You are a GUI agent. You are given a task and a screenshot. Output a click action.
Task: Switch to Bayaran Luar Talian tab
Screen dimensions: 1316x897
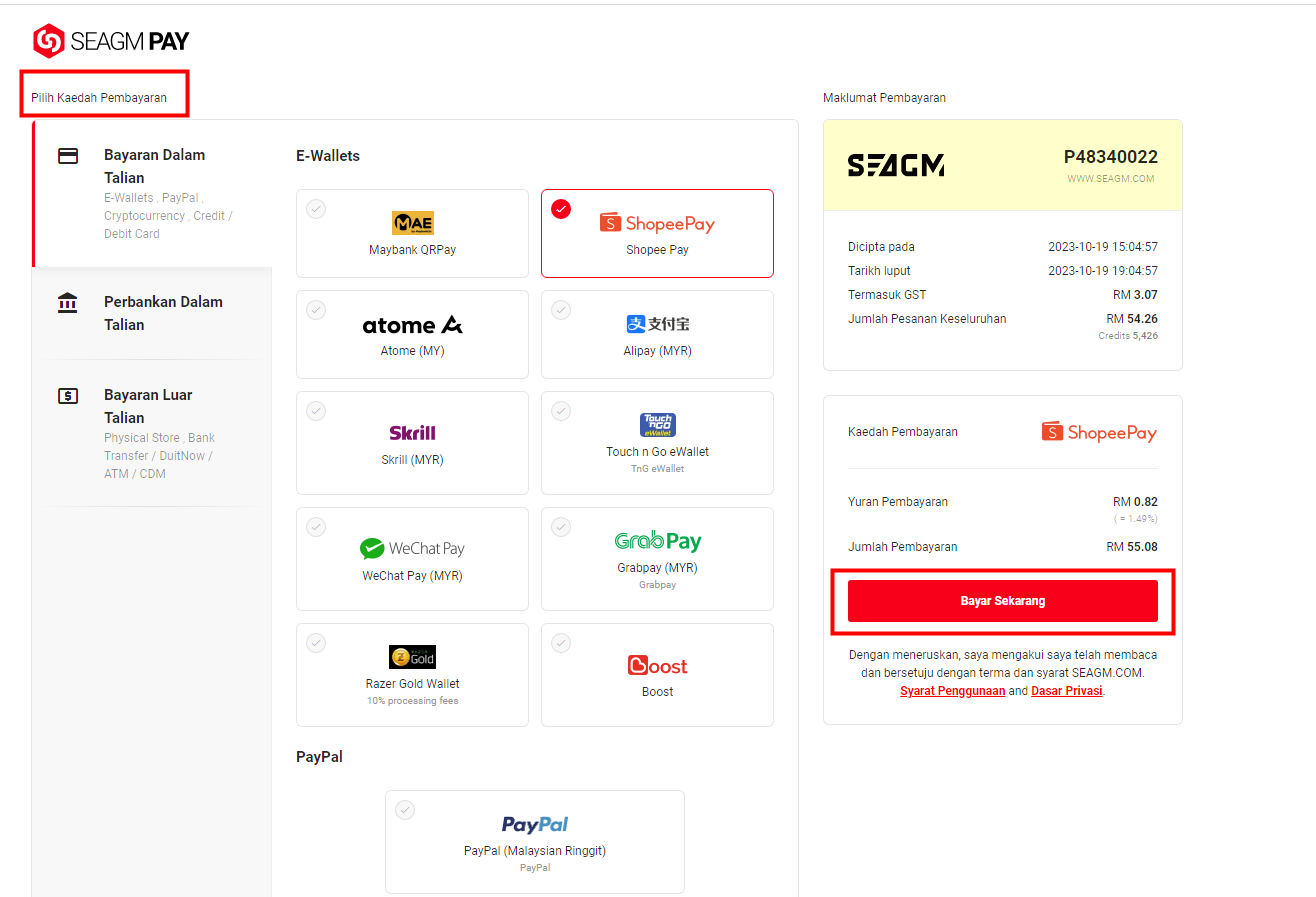point(152,433)
